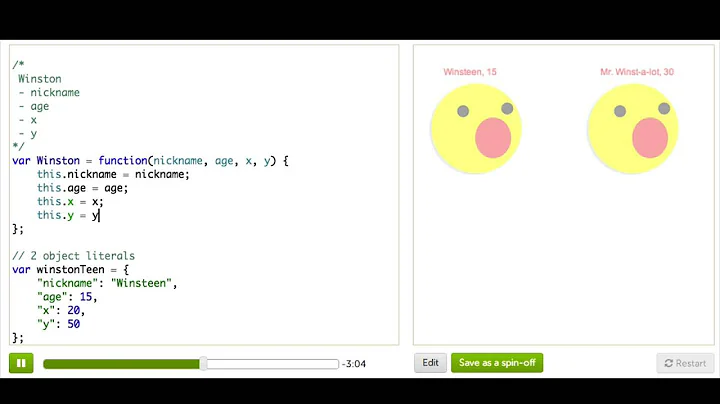Image resolution: width=720 pixels, height=404 pixels.
Task: Click the "y": 50 line
Action: pyautogui.click(x=58, y=324)
